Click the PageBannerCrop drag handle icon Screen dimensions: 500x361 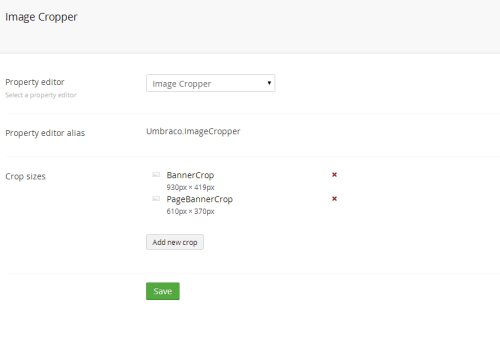(156, 199)
